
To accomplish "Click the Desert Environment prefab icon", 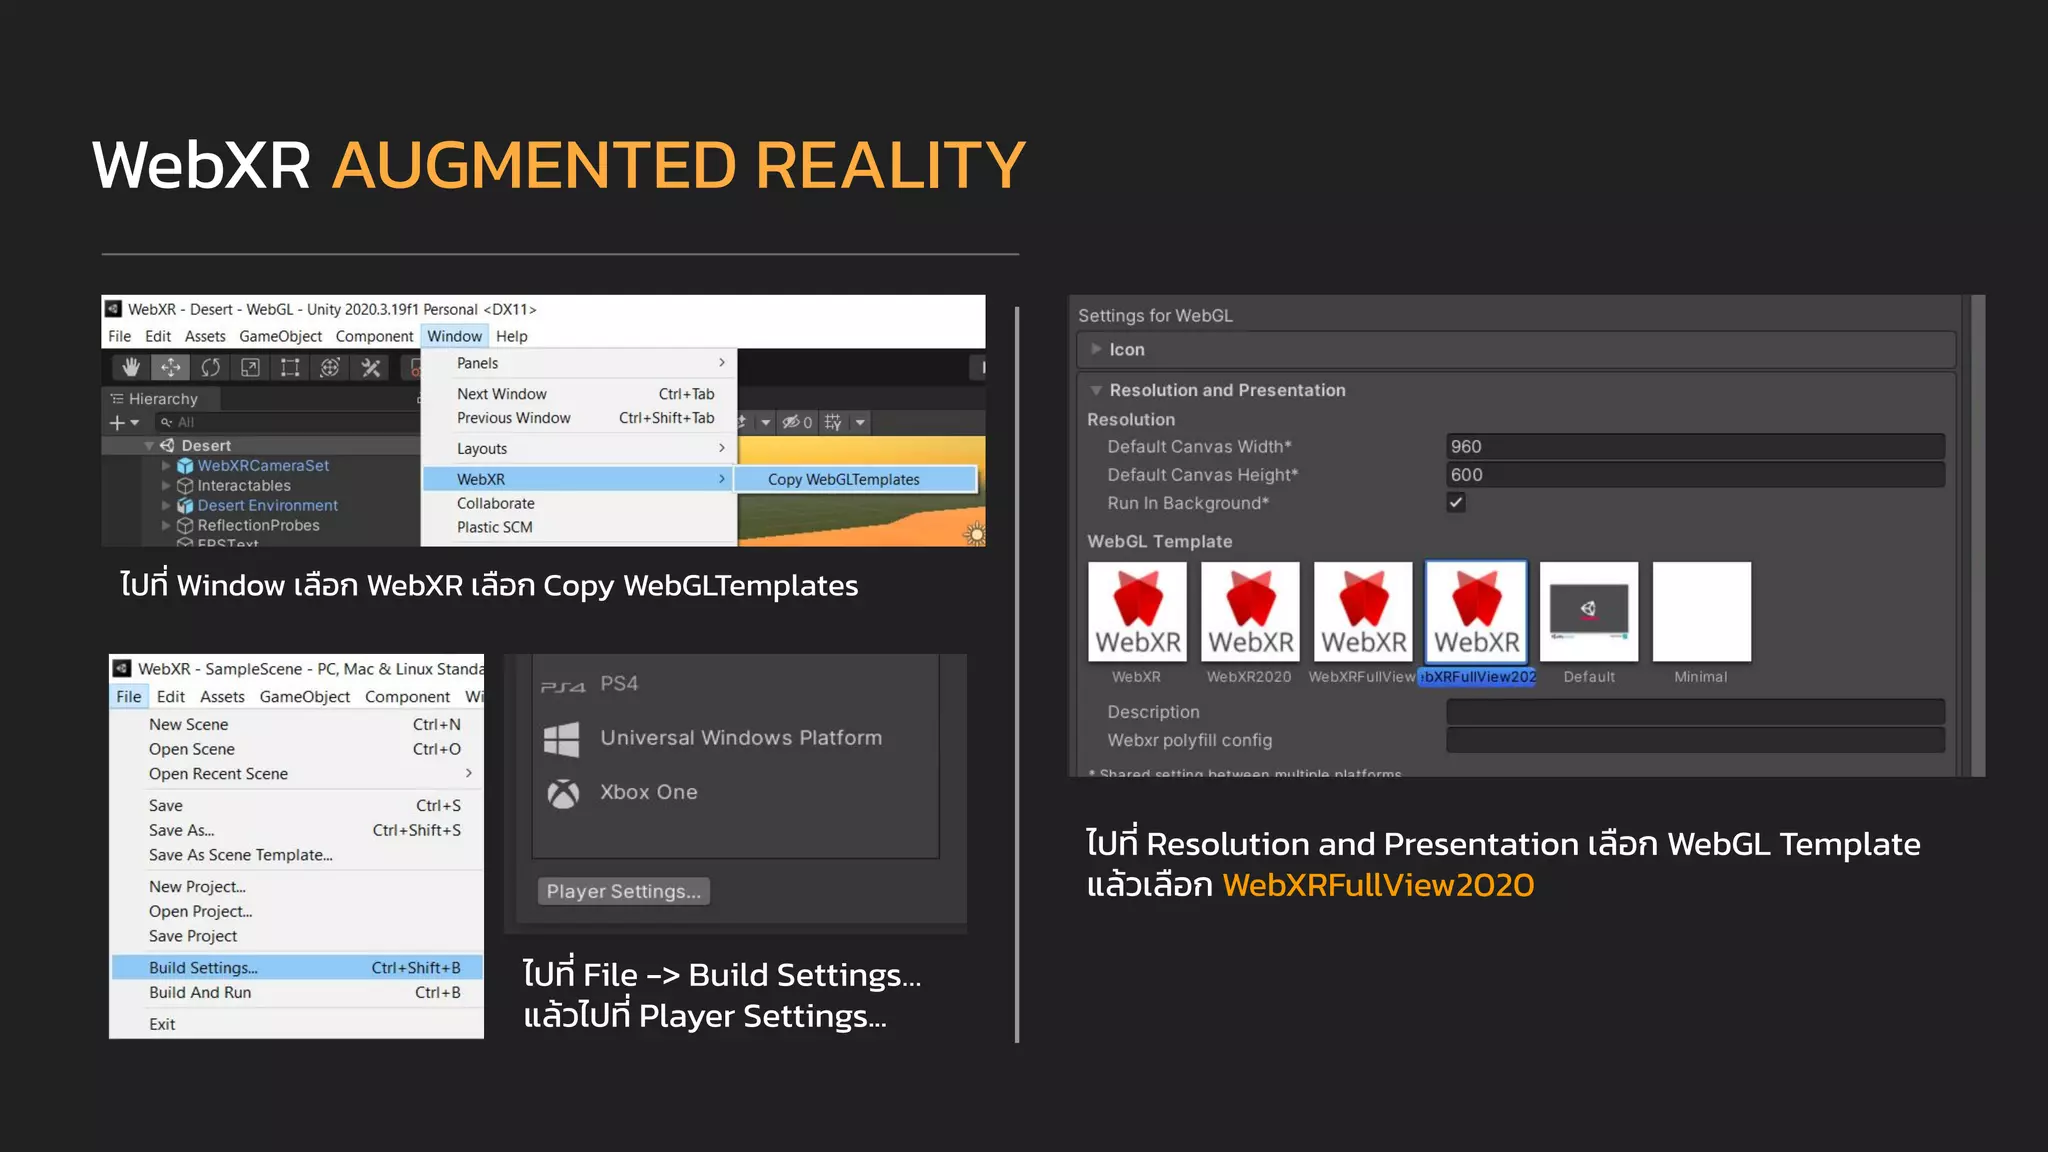I will 185,506.
